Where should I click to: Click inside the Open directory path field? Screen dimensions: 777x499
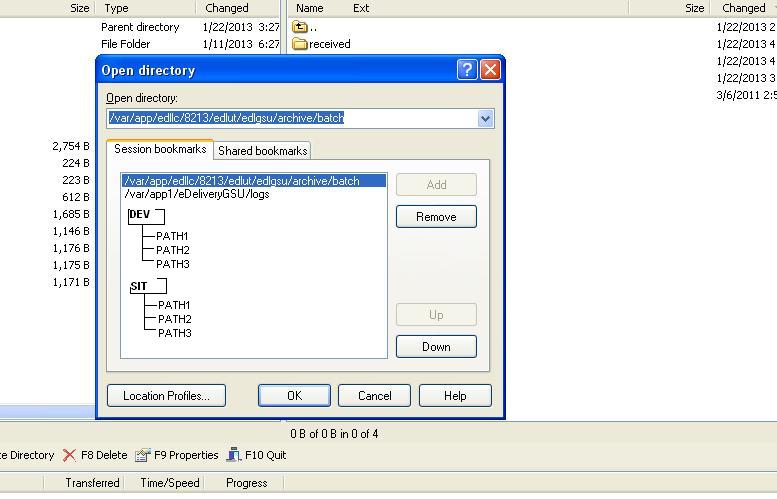[290, 118]
